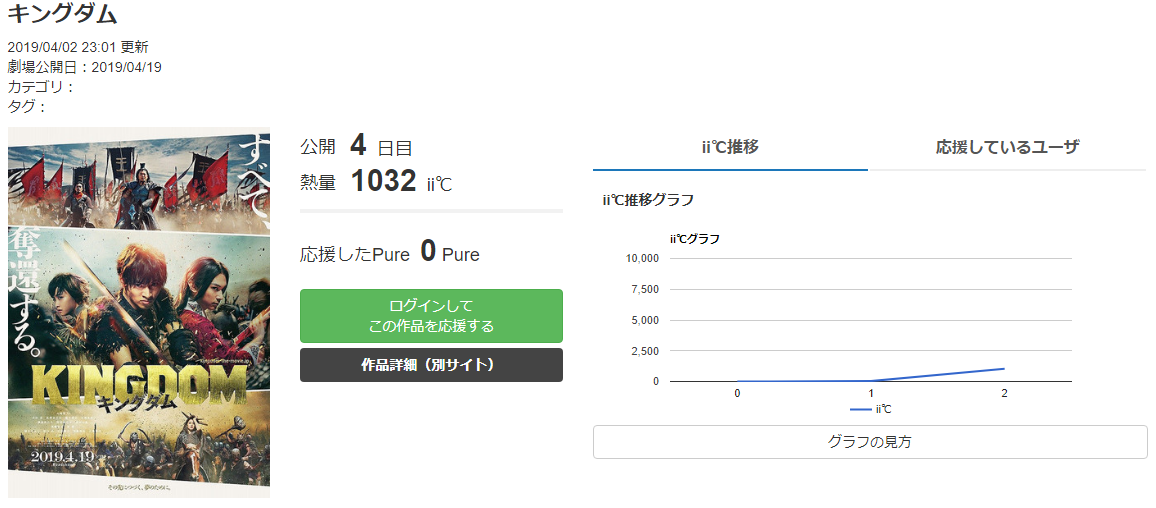Viewport: 1156px width, 508px height.
Task: Click the 5,000 y-axis label
Action: 645,320
